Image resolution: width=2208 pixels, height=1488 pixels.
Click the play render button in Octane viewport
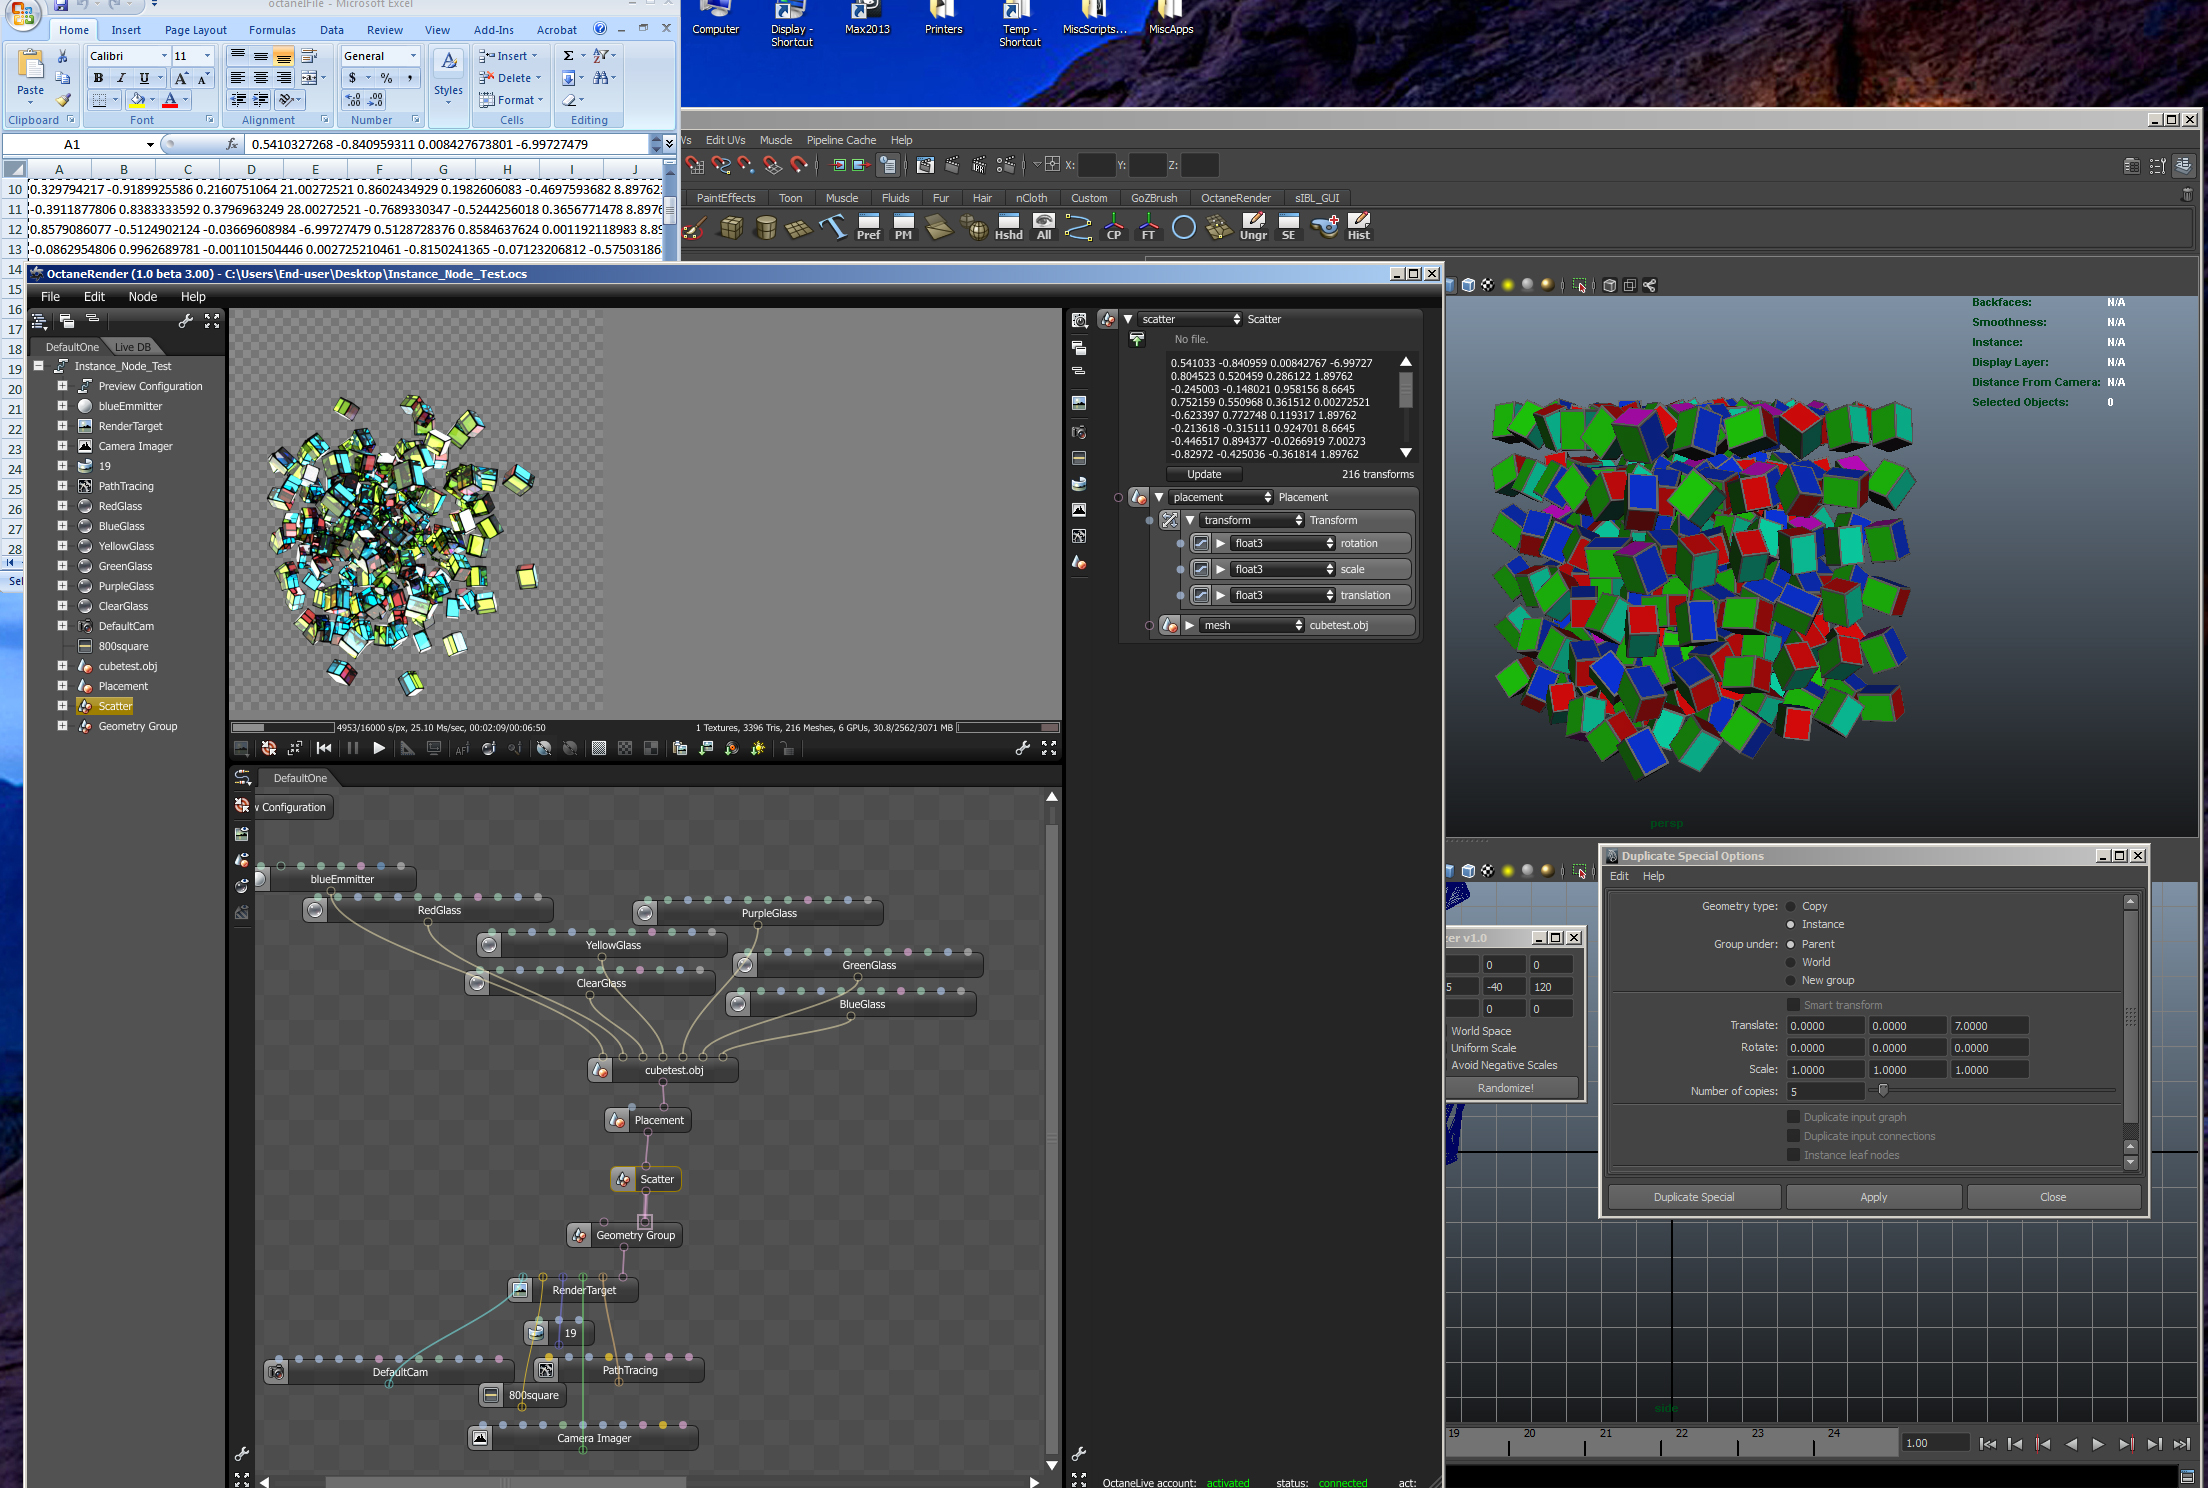click(379, 748)
